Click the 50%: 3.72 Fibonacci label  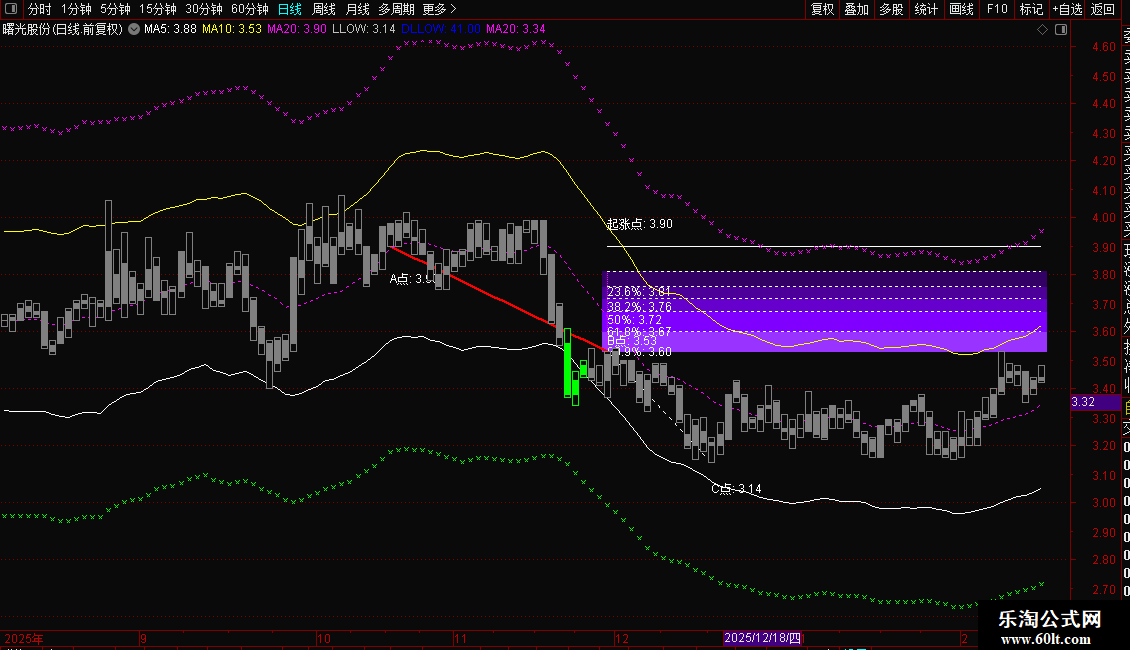pyautogui.click(x=634, y=320)
